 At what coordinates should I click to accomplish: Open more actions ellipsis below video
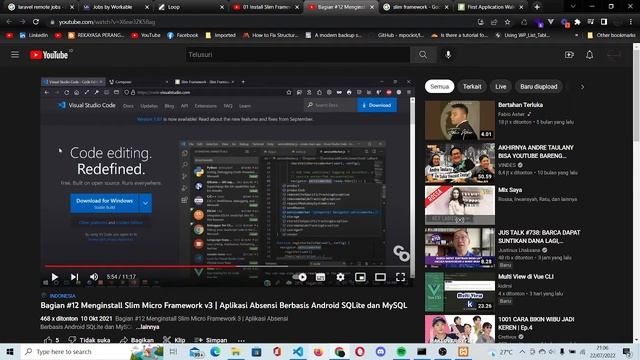click(x=241, y=340)
